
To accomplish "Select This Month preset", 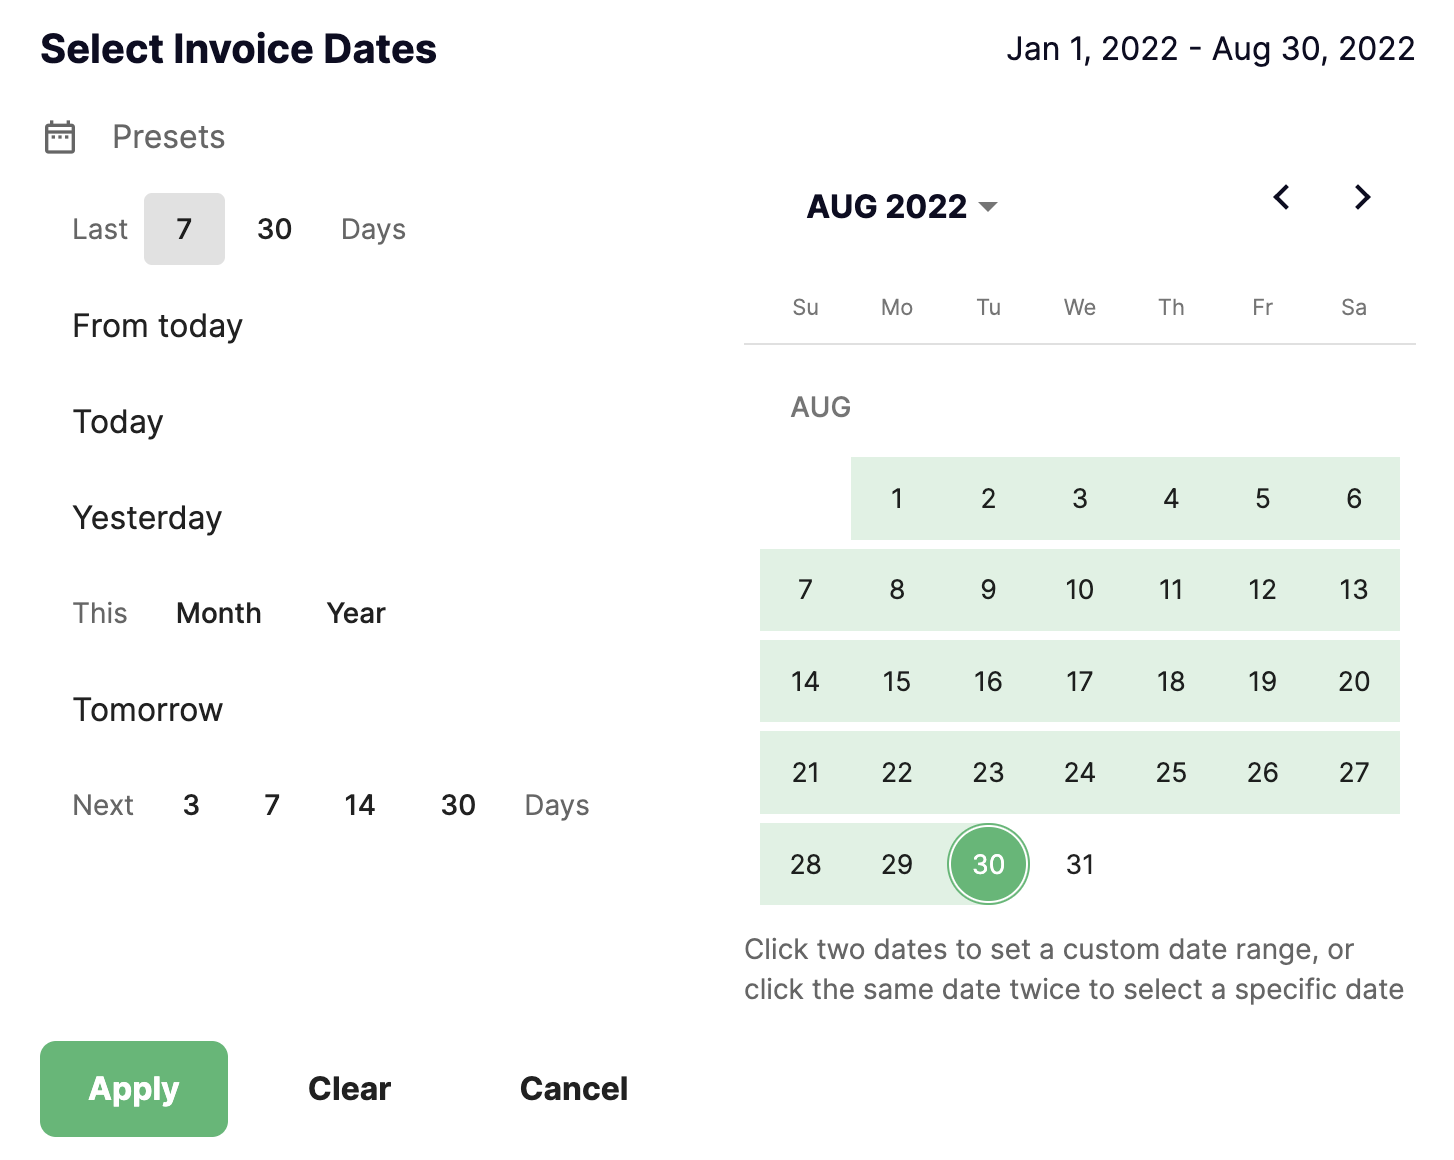I will pos(219,613).
